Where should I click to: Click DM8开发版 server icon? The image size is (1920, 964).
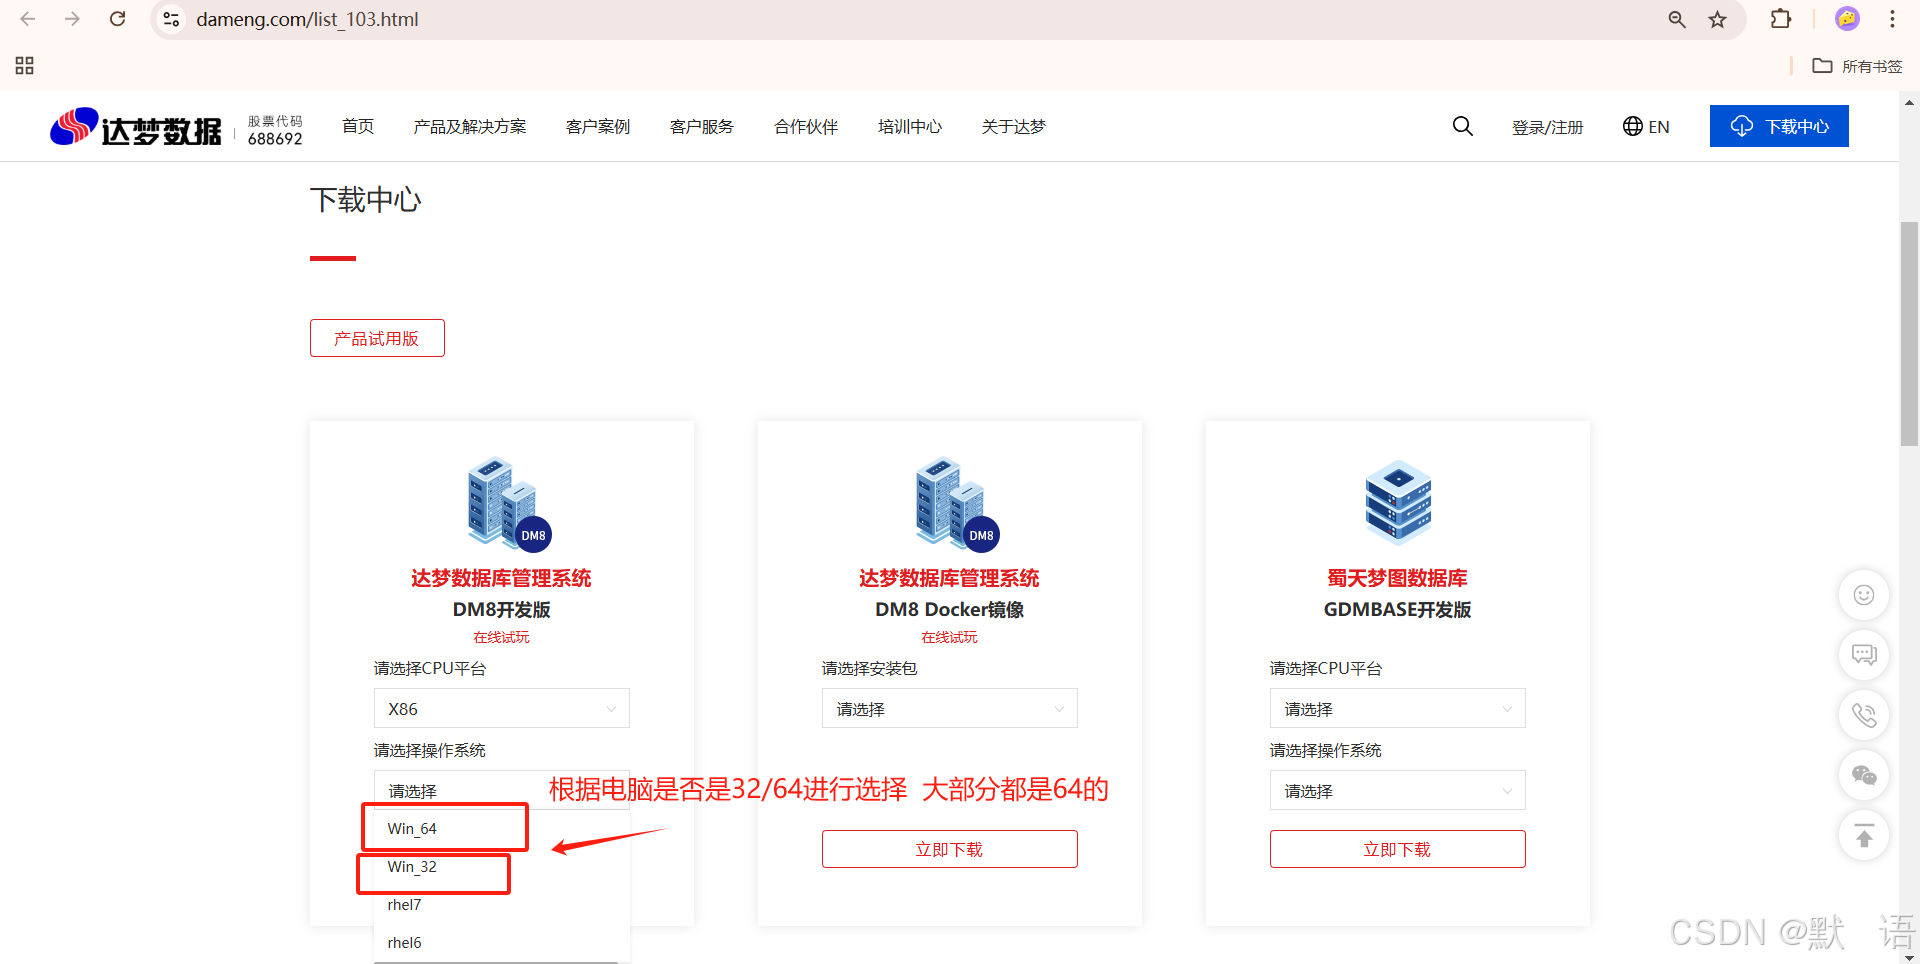pos(508,503)
